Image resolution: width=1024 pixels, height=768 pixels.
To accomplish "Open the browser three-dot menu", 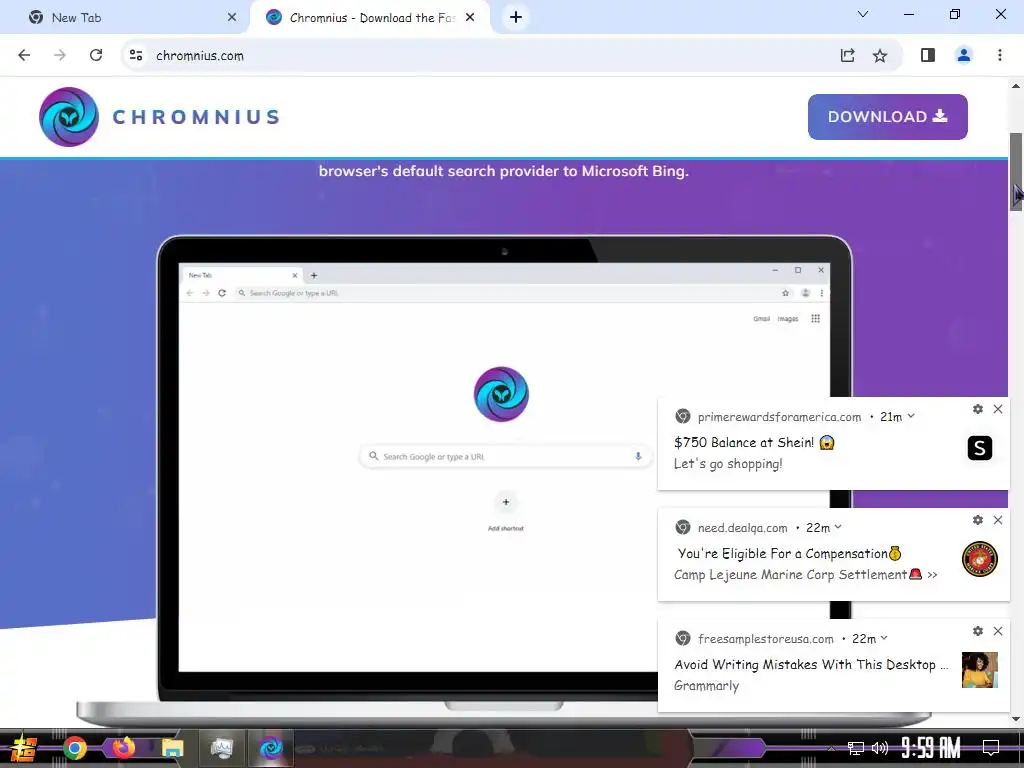I will point(1000,56).
